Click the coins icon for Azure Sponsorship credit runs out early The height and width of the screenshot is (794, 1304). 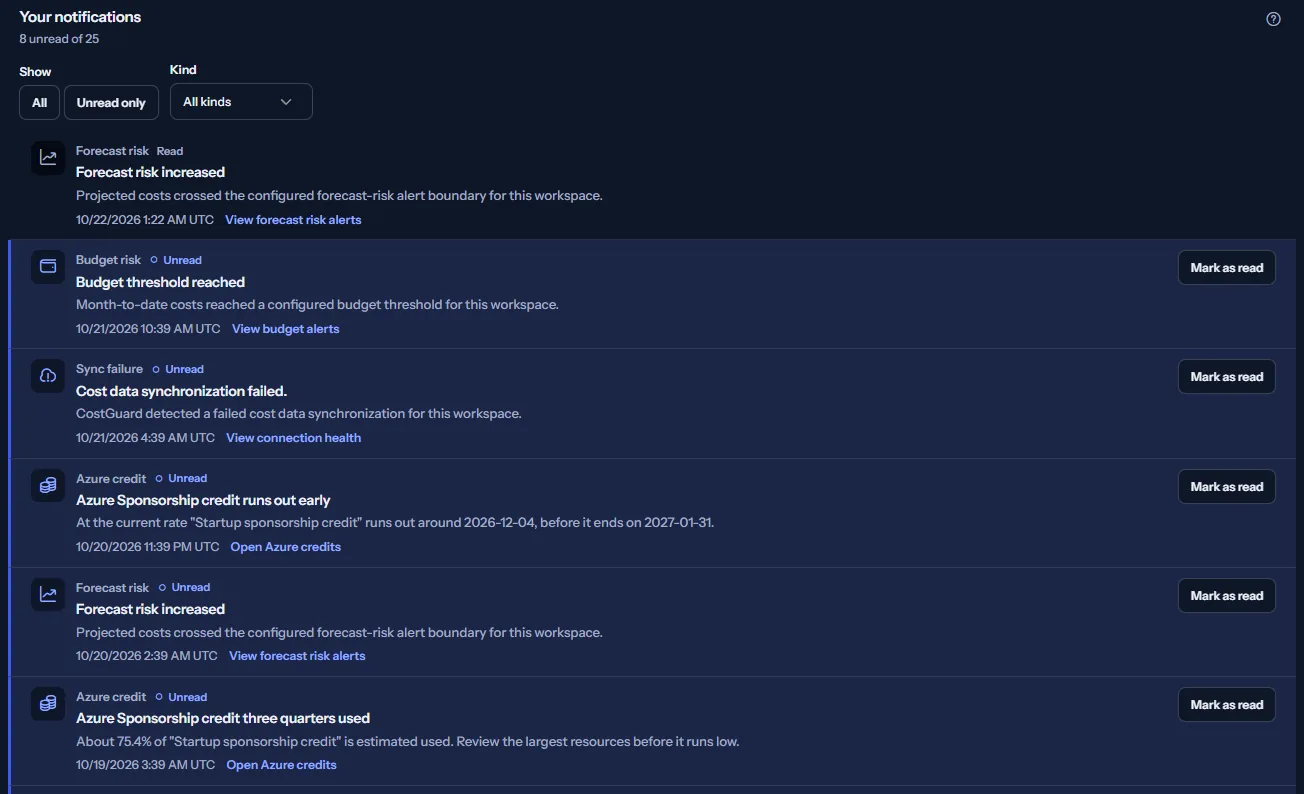48,486
